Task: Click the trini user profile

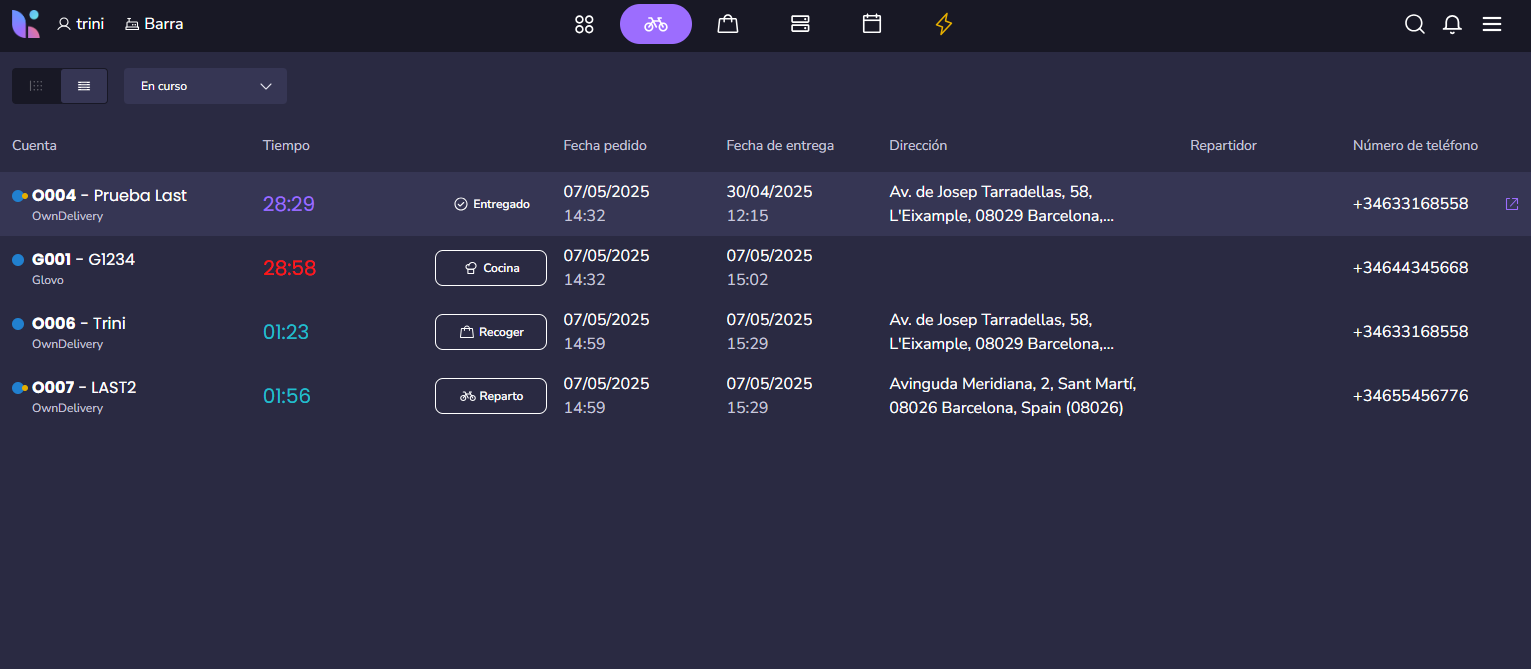Action: pos(80,24)
